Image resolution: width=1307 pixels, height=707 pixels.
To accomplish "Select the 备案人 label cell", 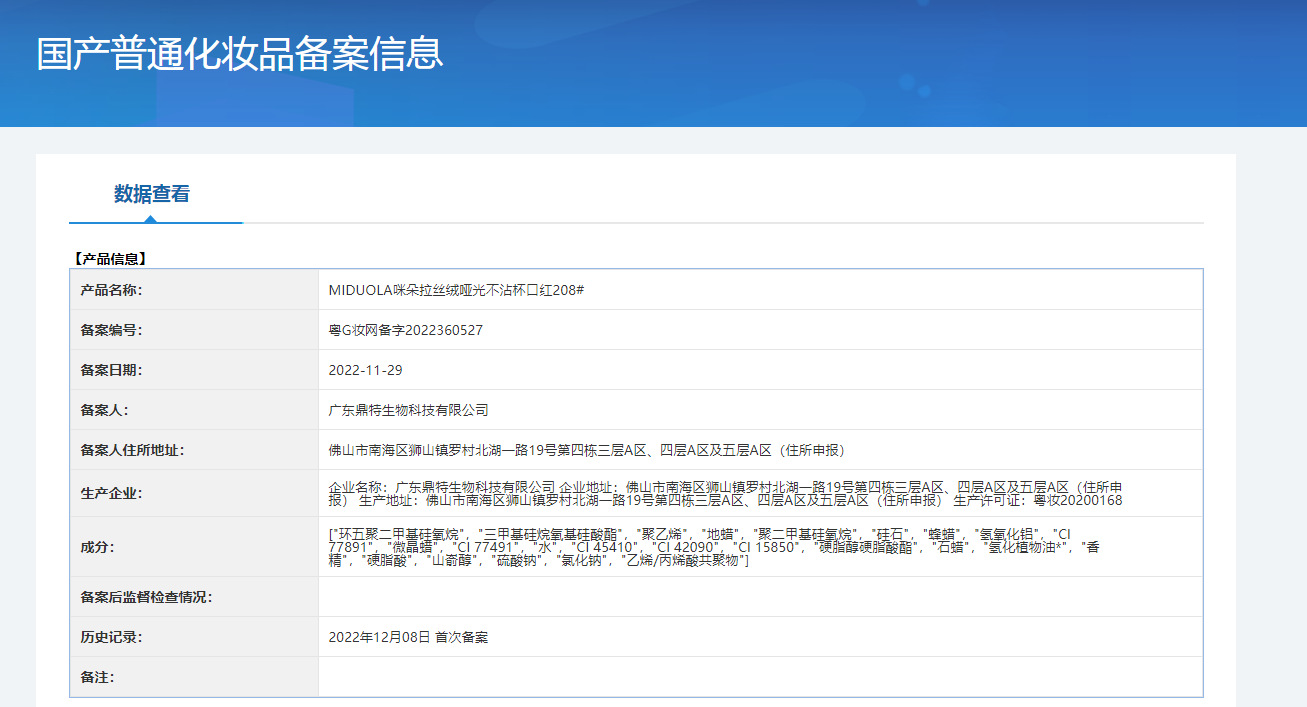I will (194, 410).
